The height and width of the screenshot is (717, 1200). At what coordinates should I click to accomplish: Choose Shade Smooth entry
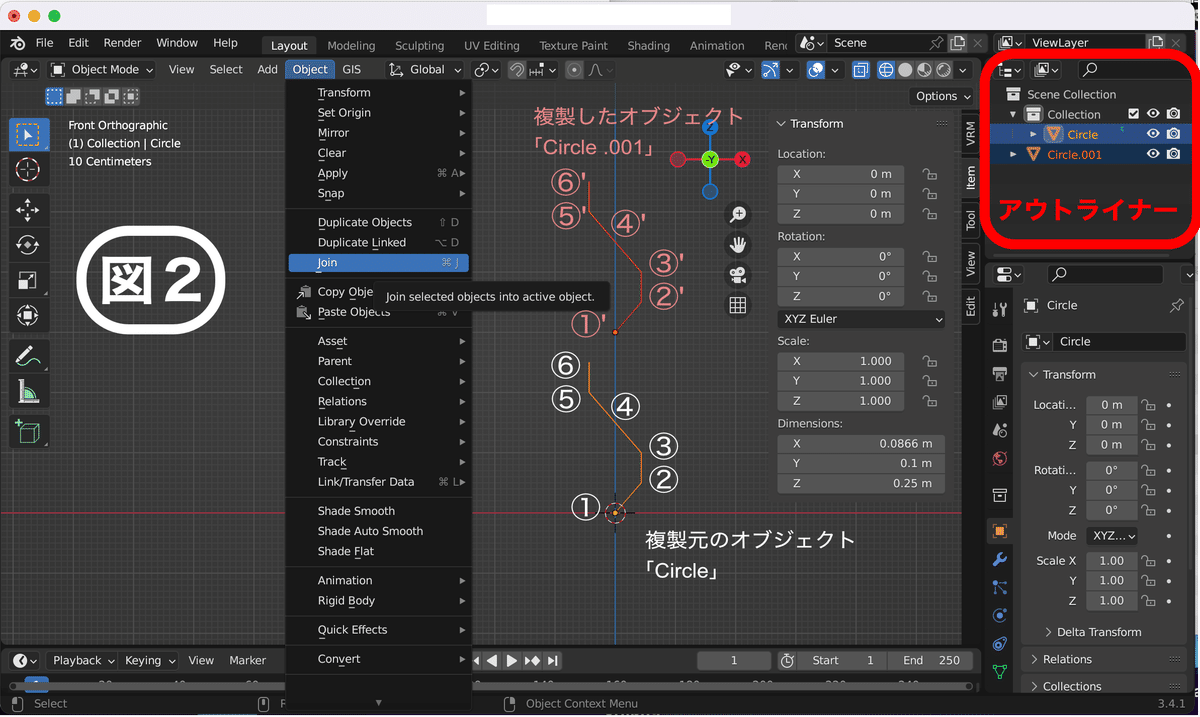tap(378, 511)
